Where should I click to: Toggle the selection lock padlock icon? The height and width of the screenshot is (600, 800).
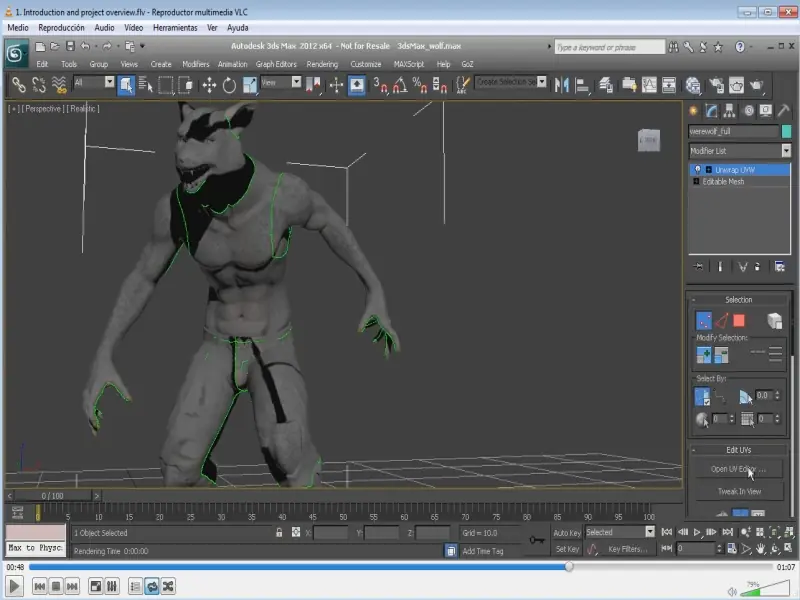(x=279, y=533)
